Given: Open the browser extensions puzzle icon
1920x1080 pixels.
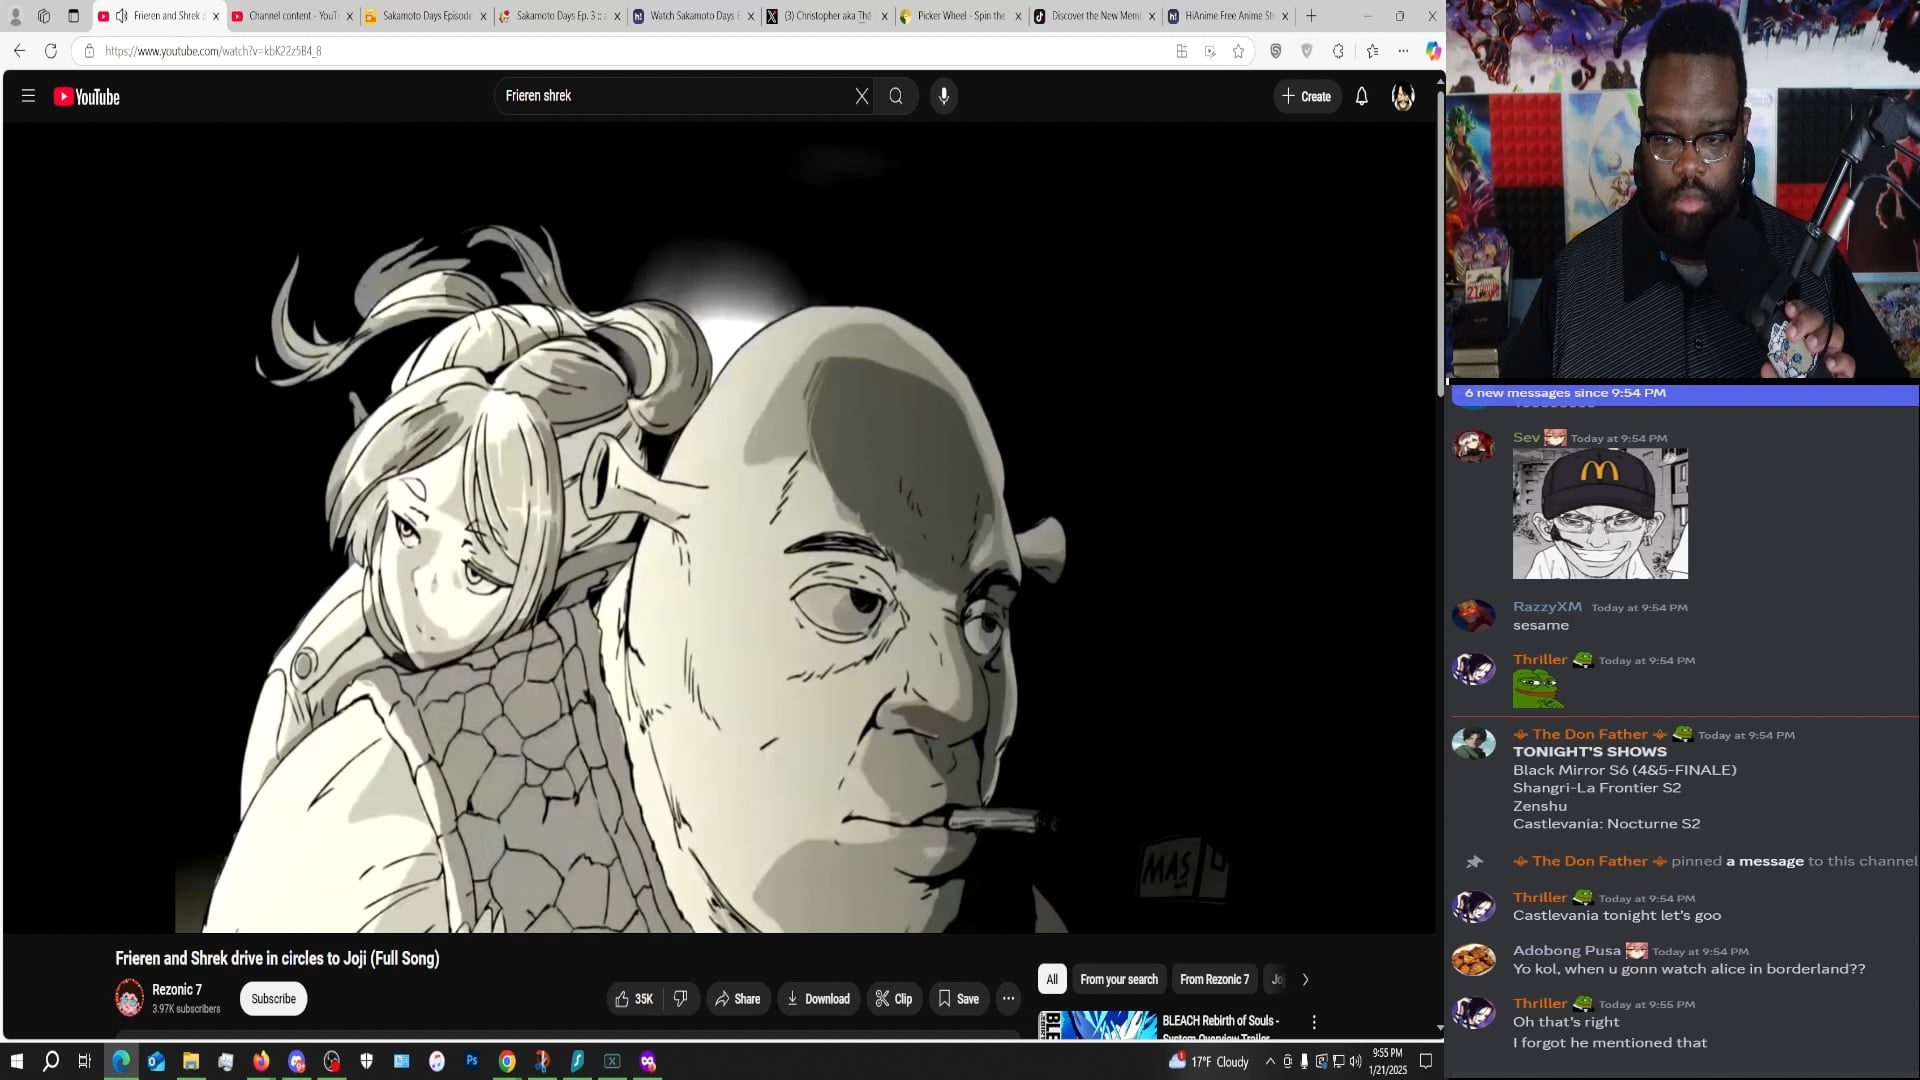Looking at the screenshot, I should [1338, 51].
